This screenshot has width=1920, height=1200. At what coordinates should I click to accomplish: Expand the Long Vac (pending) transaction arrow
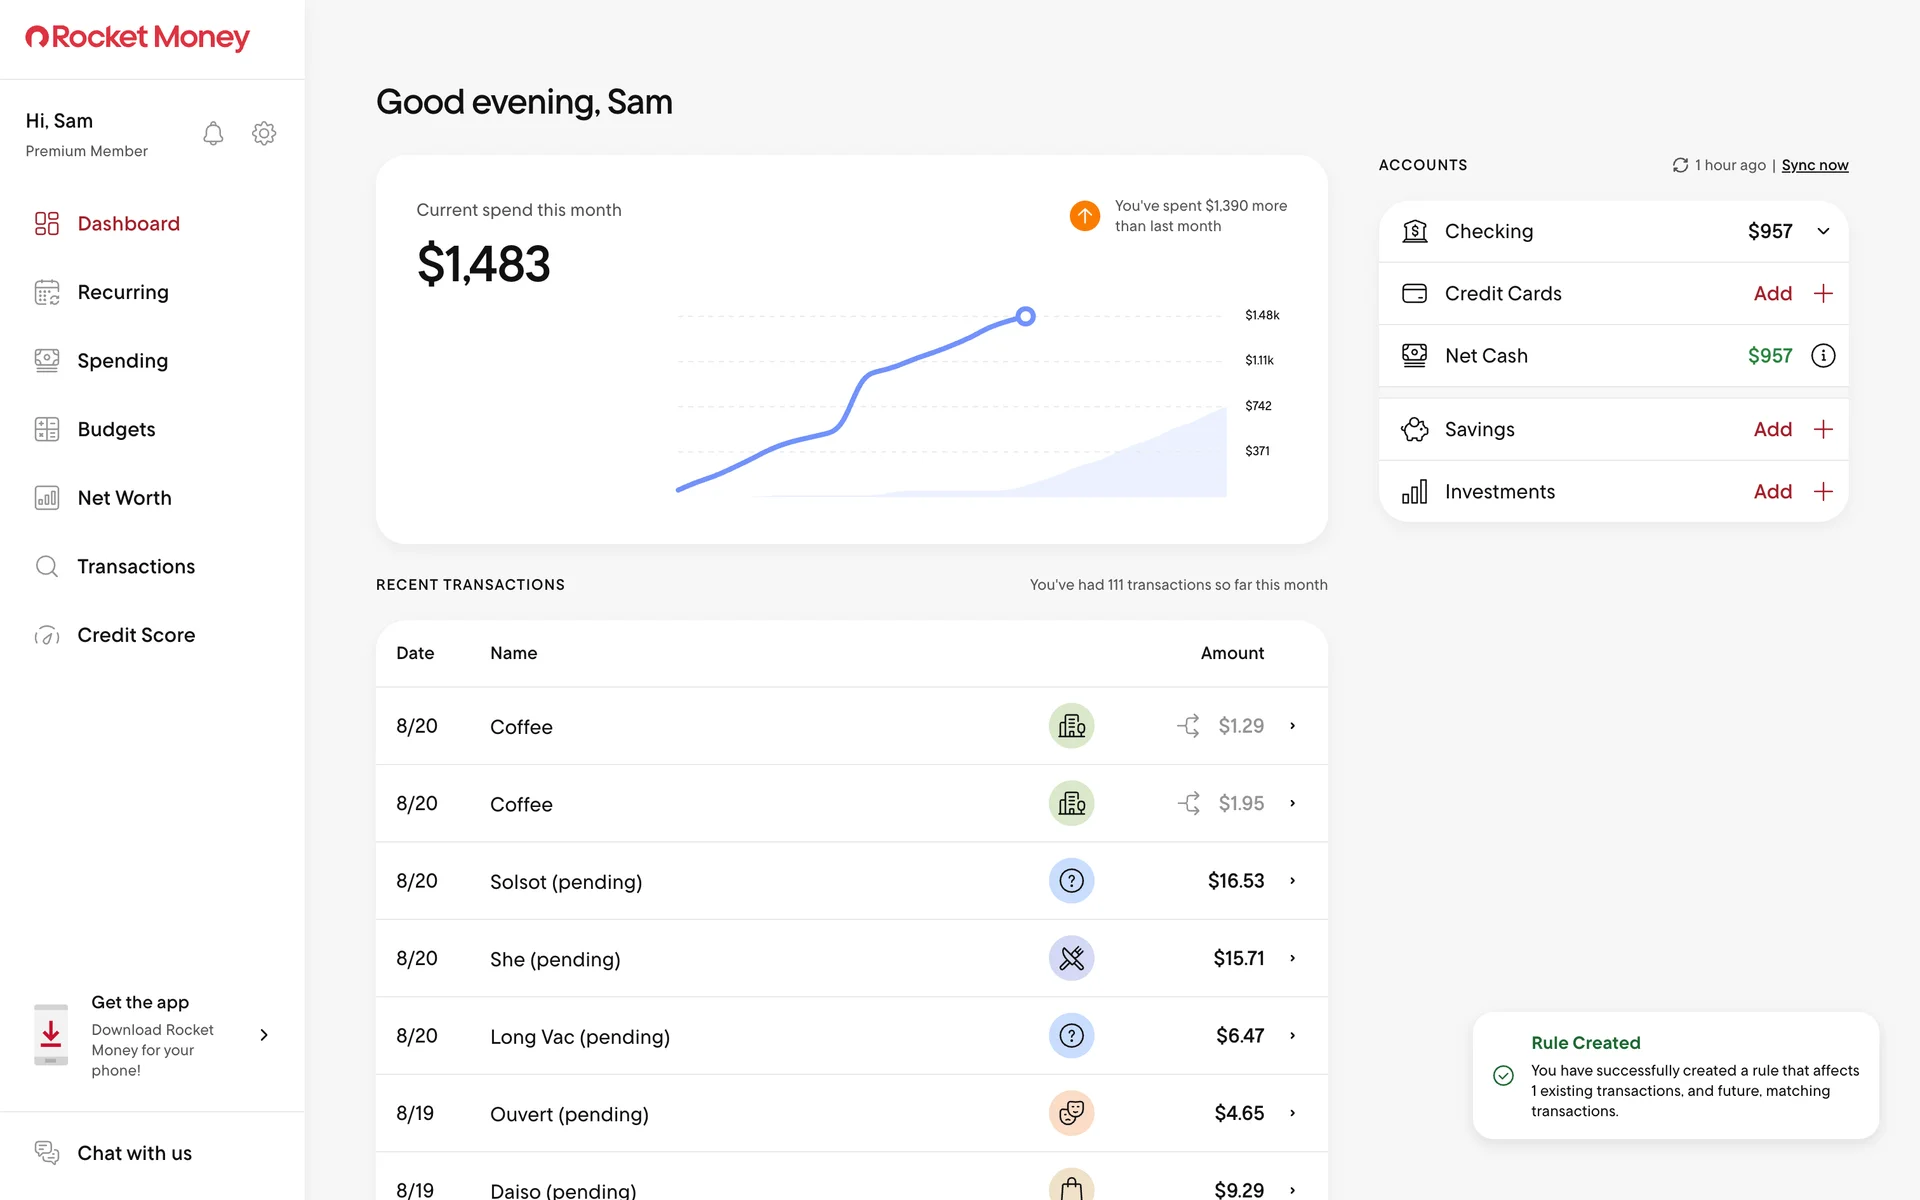[x=1292, y=1036]
